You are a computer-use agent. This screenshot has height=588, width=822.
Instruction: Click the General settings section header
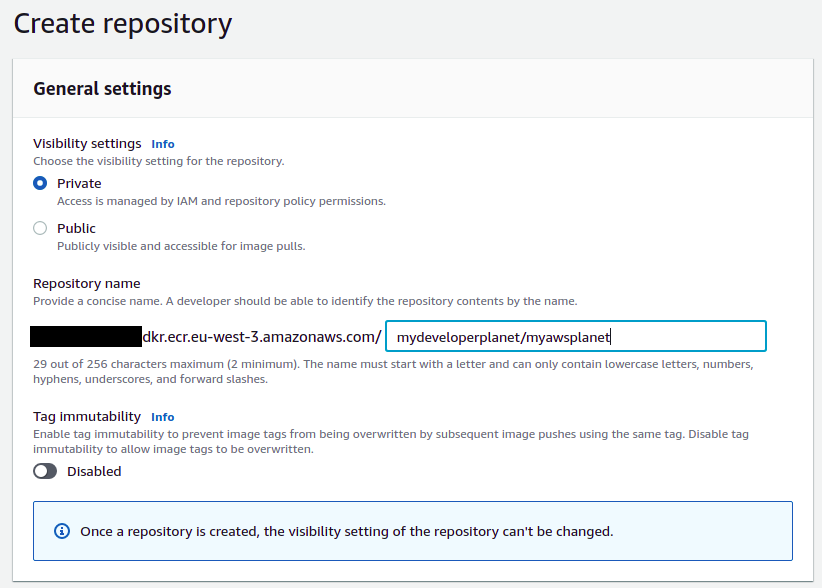click(x=102, y=88)
